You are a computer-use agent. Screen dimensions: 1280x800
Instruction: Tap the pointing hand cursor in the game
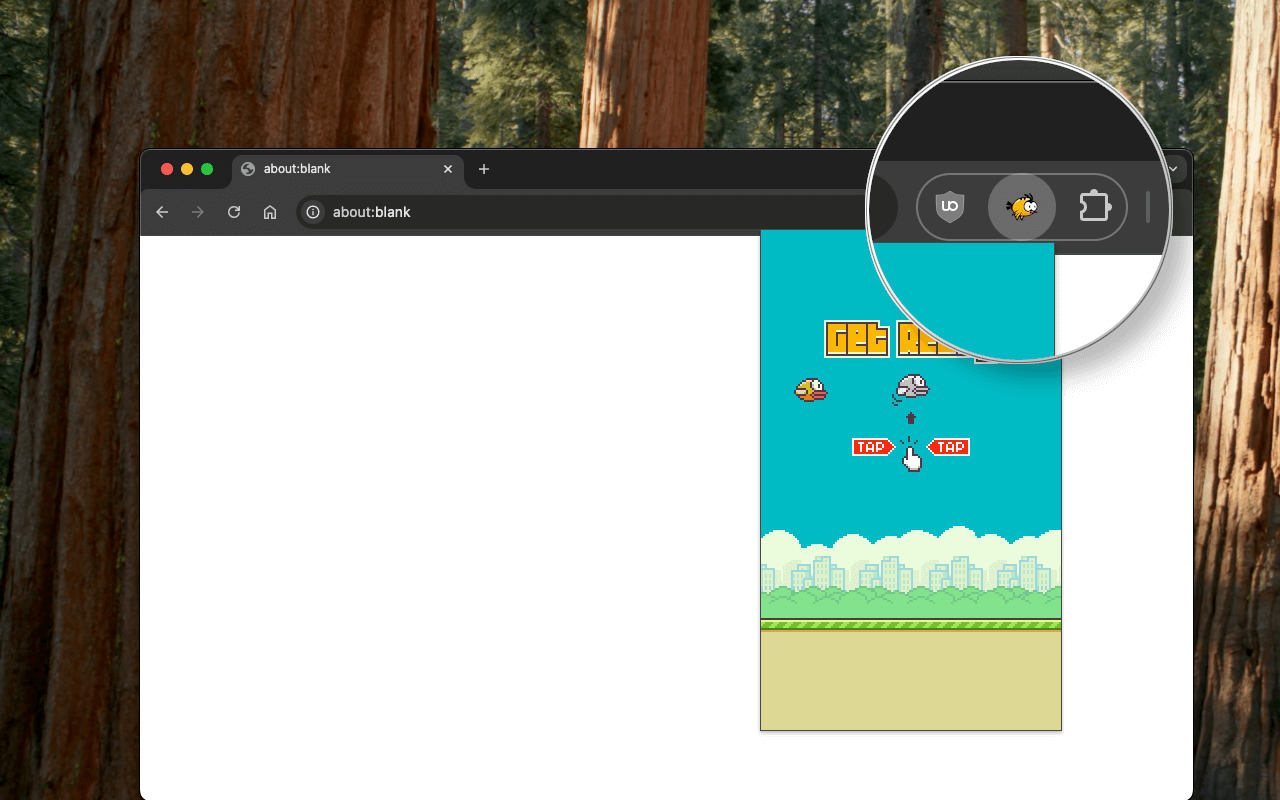911,459
